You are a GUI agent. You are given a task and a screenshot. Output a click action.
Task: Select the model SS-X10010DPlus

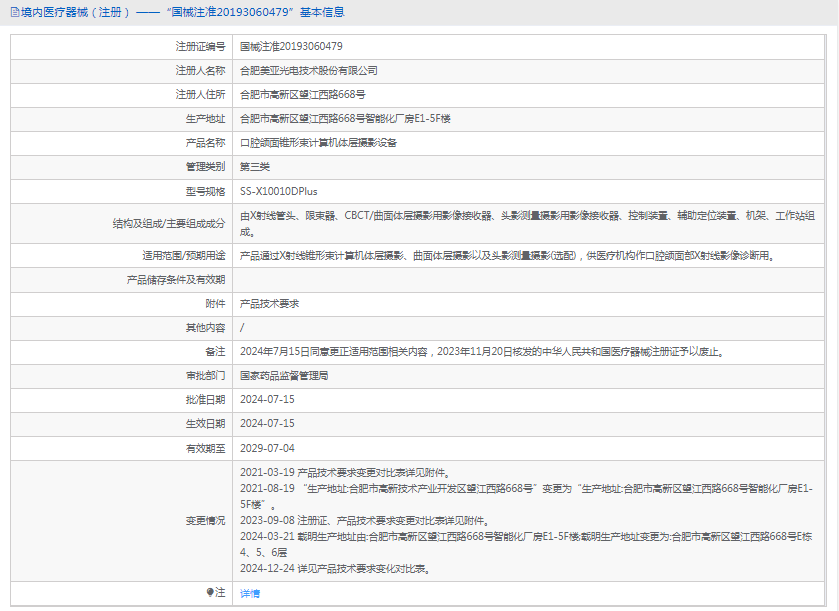279,192
